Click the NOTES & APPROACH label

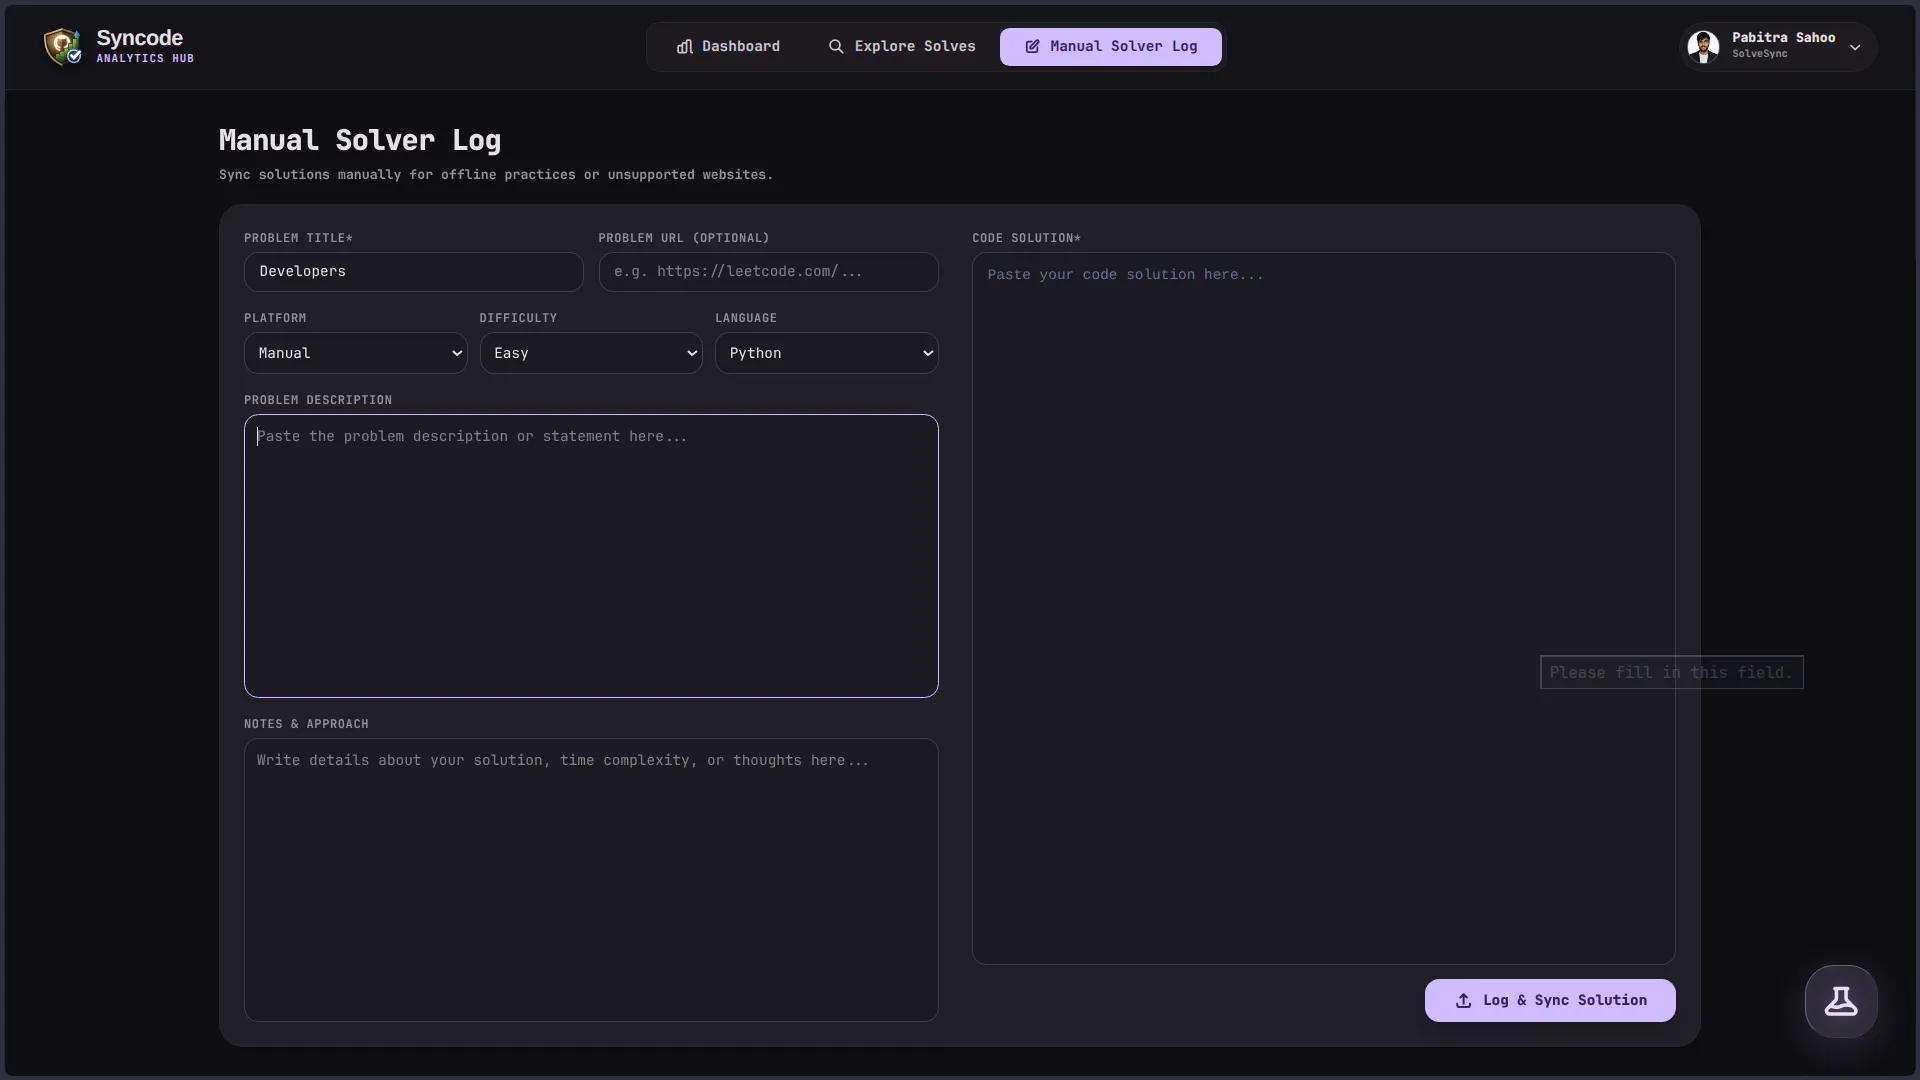click(306, 724)
